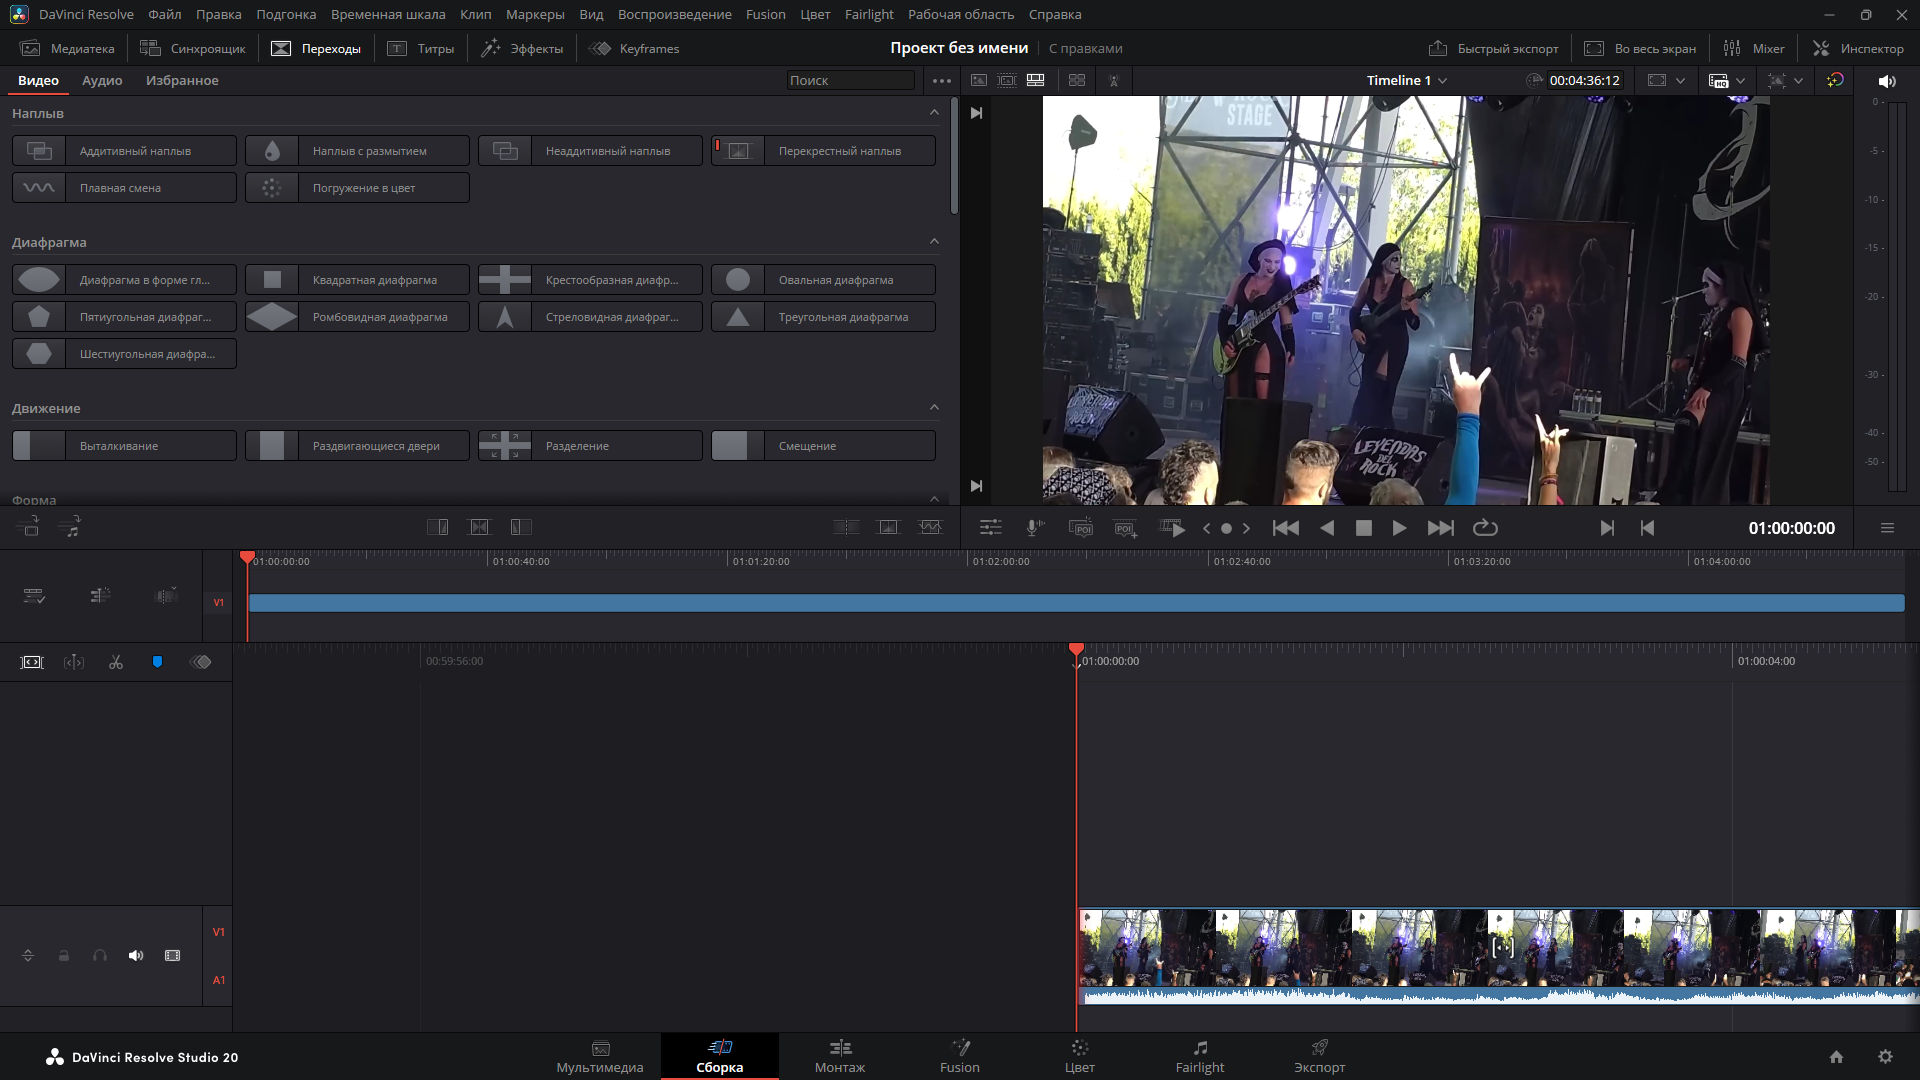Toggle viewer audio mute speaker

coord(1887,81)
